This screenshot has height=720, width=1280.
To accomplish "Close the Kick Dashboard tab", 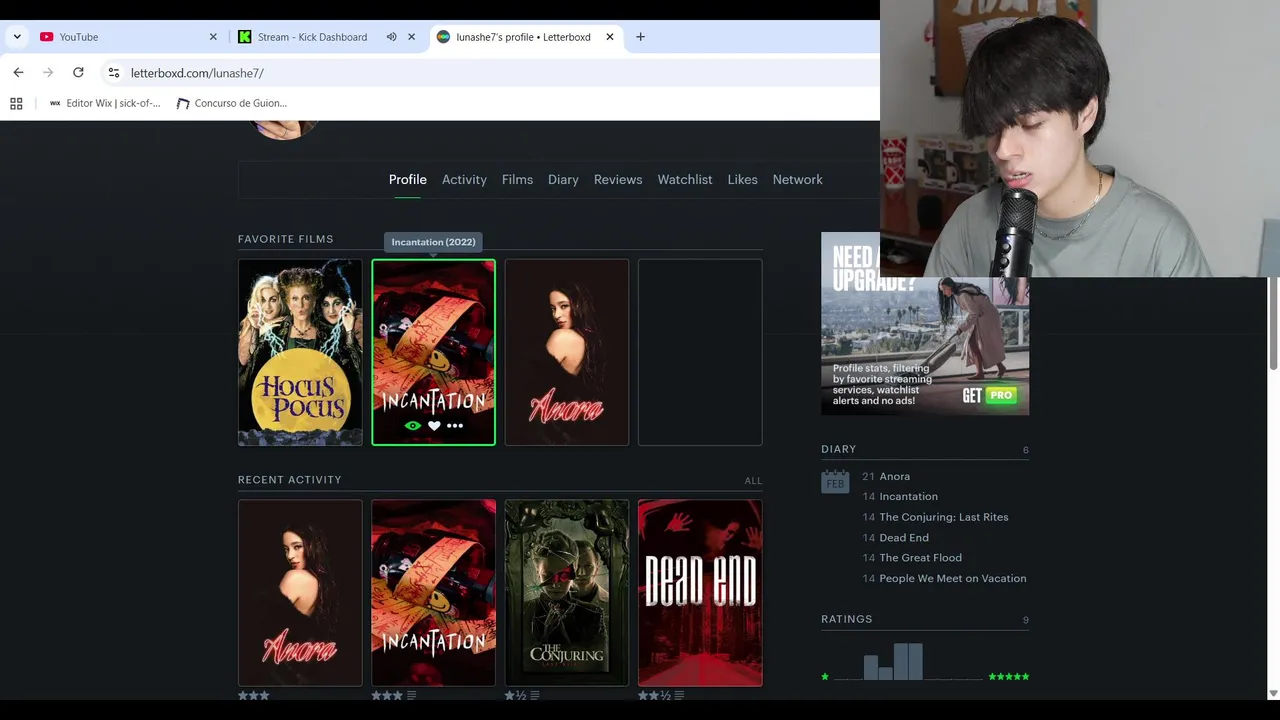I will (411, 37).
